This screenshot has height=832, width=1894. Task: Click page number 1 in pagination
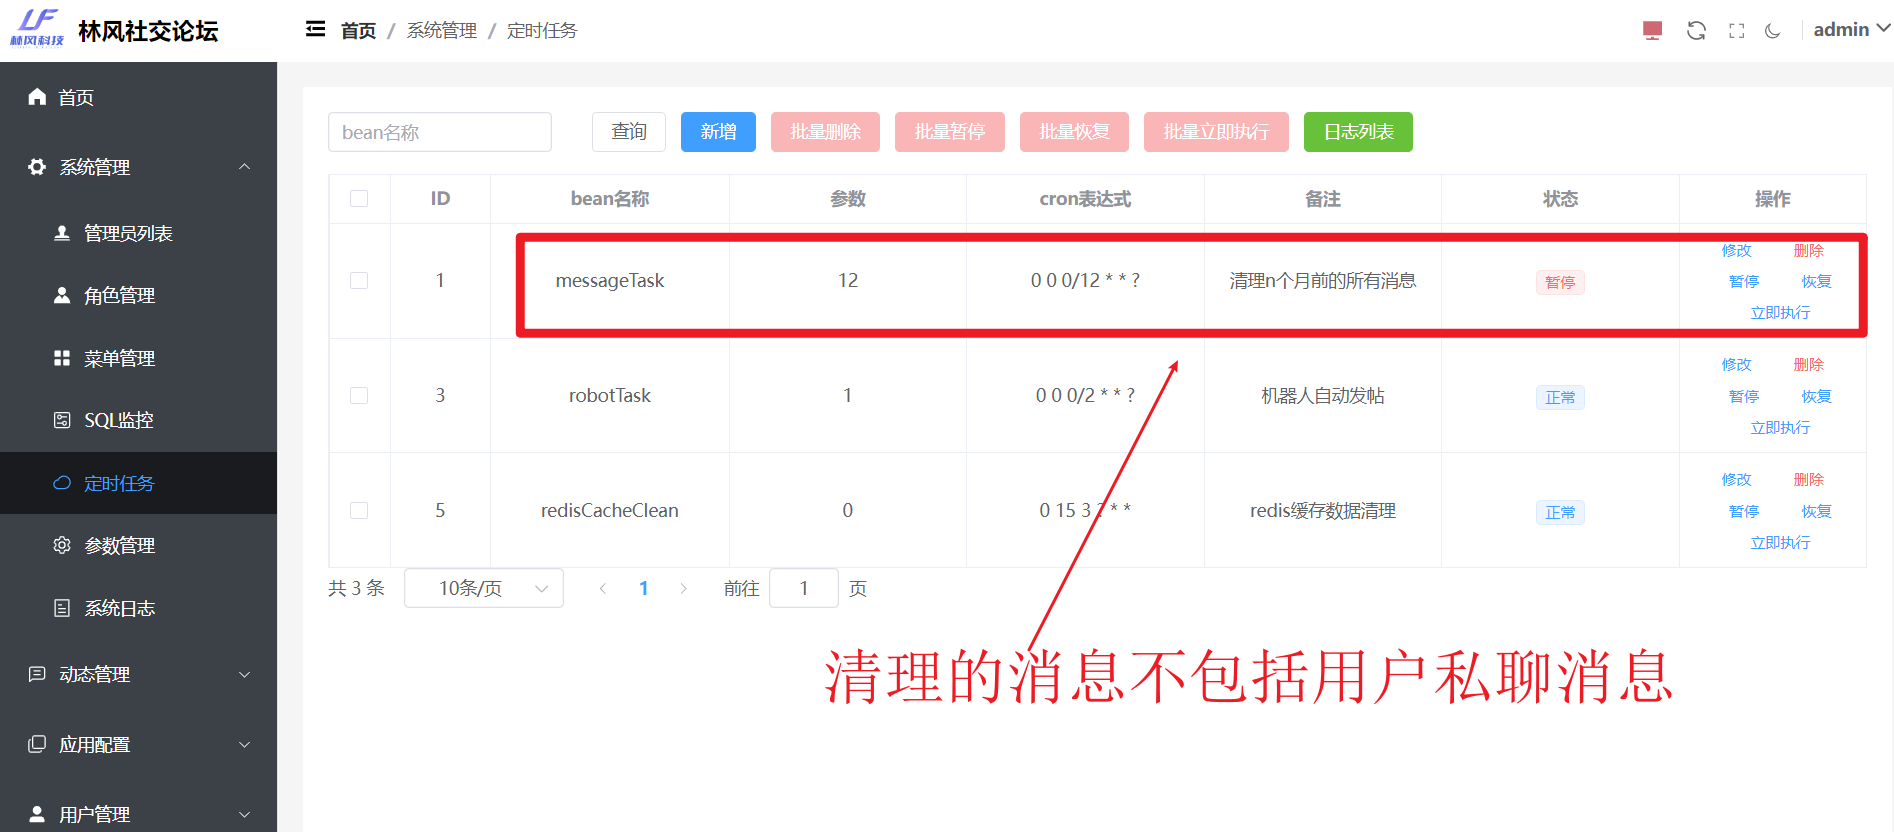[x=644, y=588]
